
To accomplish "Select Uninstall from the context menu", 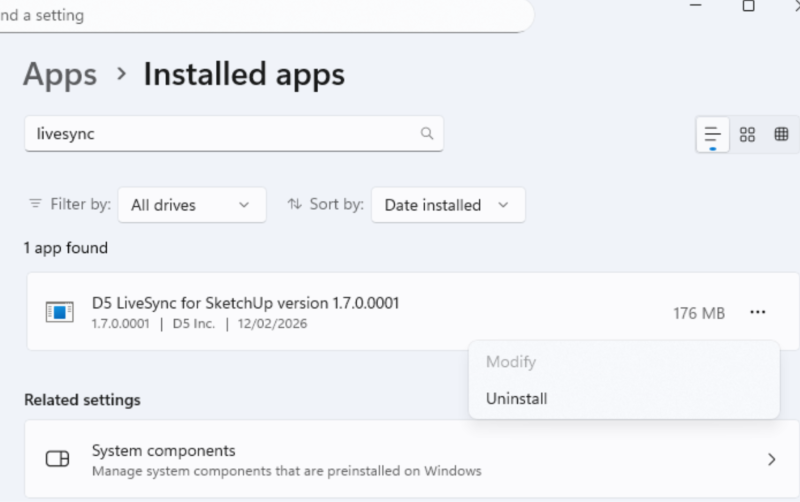I will 516,398.
